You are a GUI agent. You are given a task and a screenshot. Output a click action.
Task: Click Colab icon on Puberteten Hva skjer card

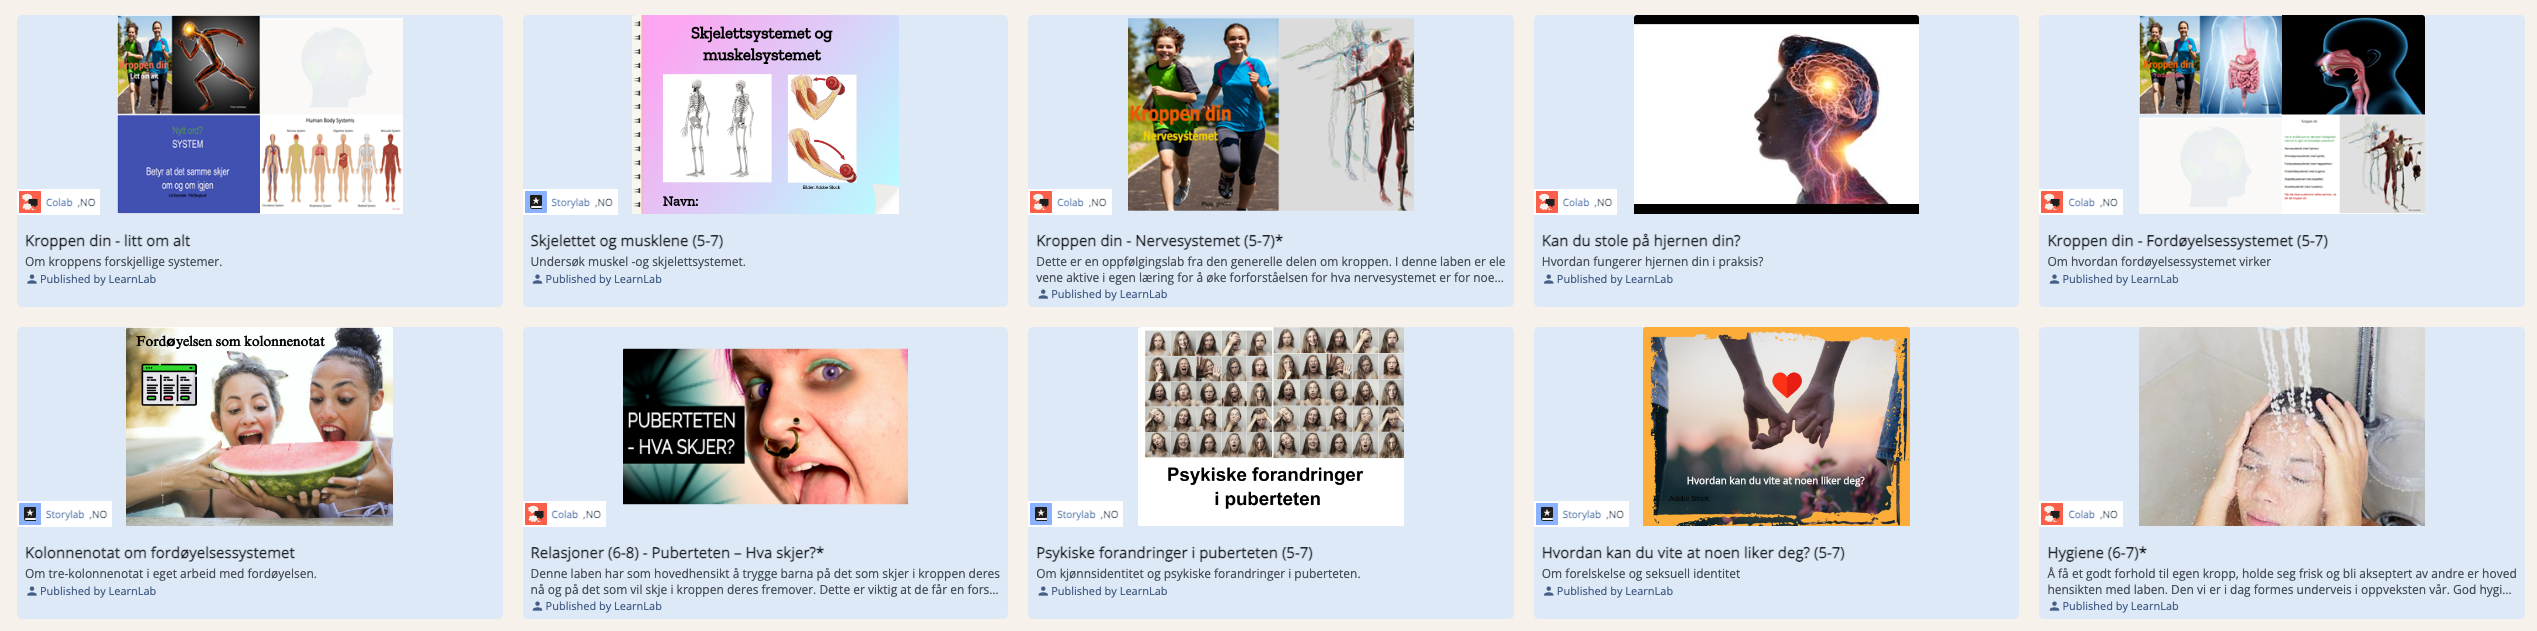(x=536, y=514)
